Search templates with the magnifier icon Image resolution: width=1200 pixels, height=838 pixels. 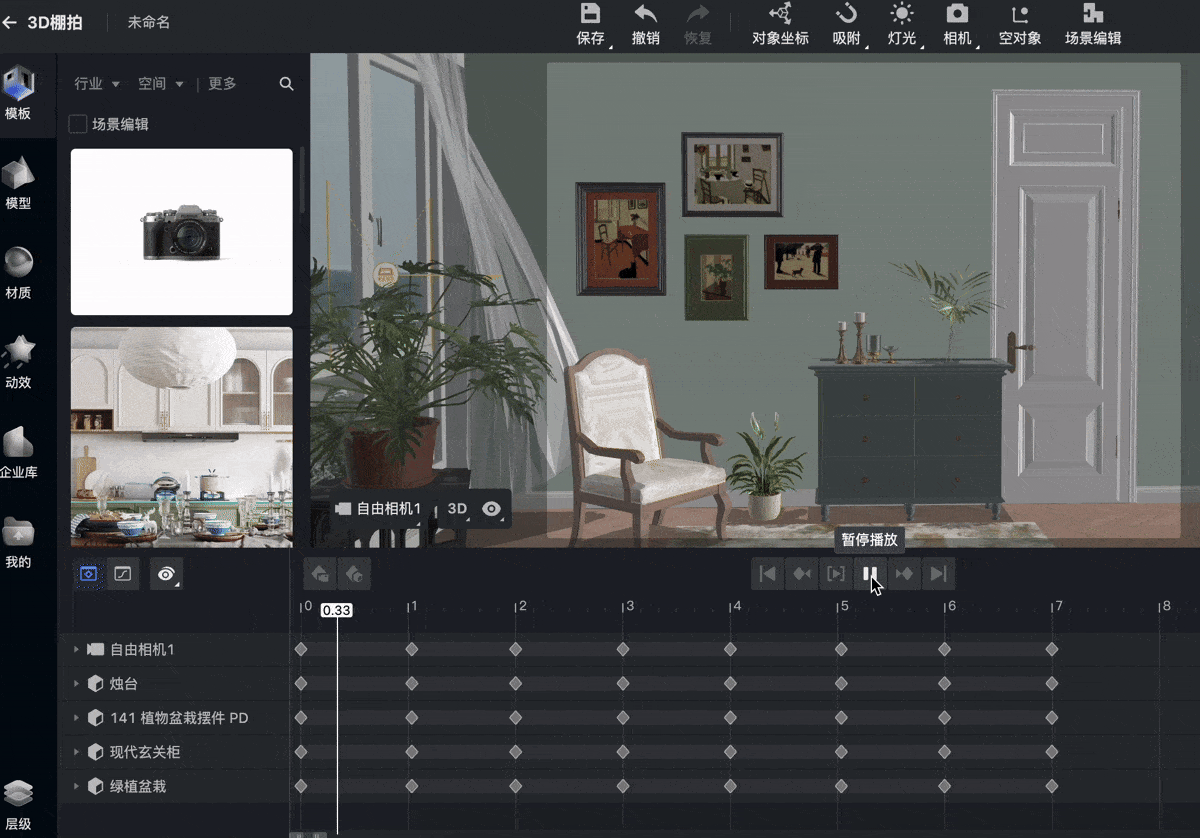[x=286, y=84]
